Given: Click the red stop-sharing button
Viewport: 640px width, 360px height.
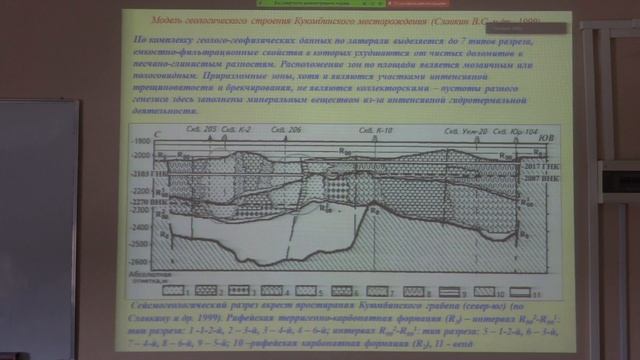Looking at the screenshot, I should 418,3.
